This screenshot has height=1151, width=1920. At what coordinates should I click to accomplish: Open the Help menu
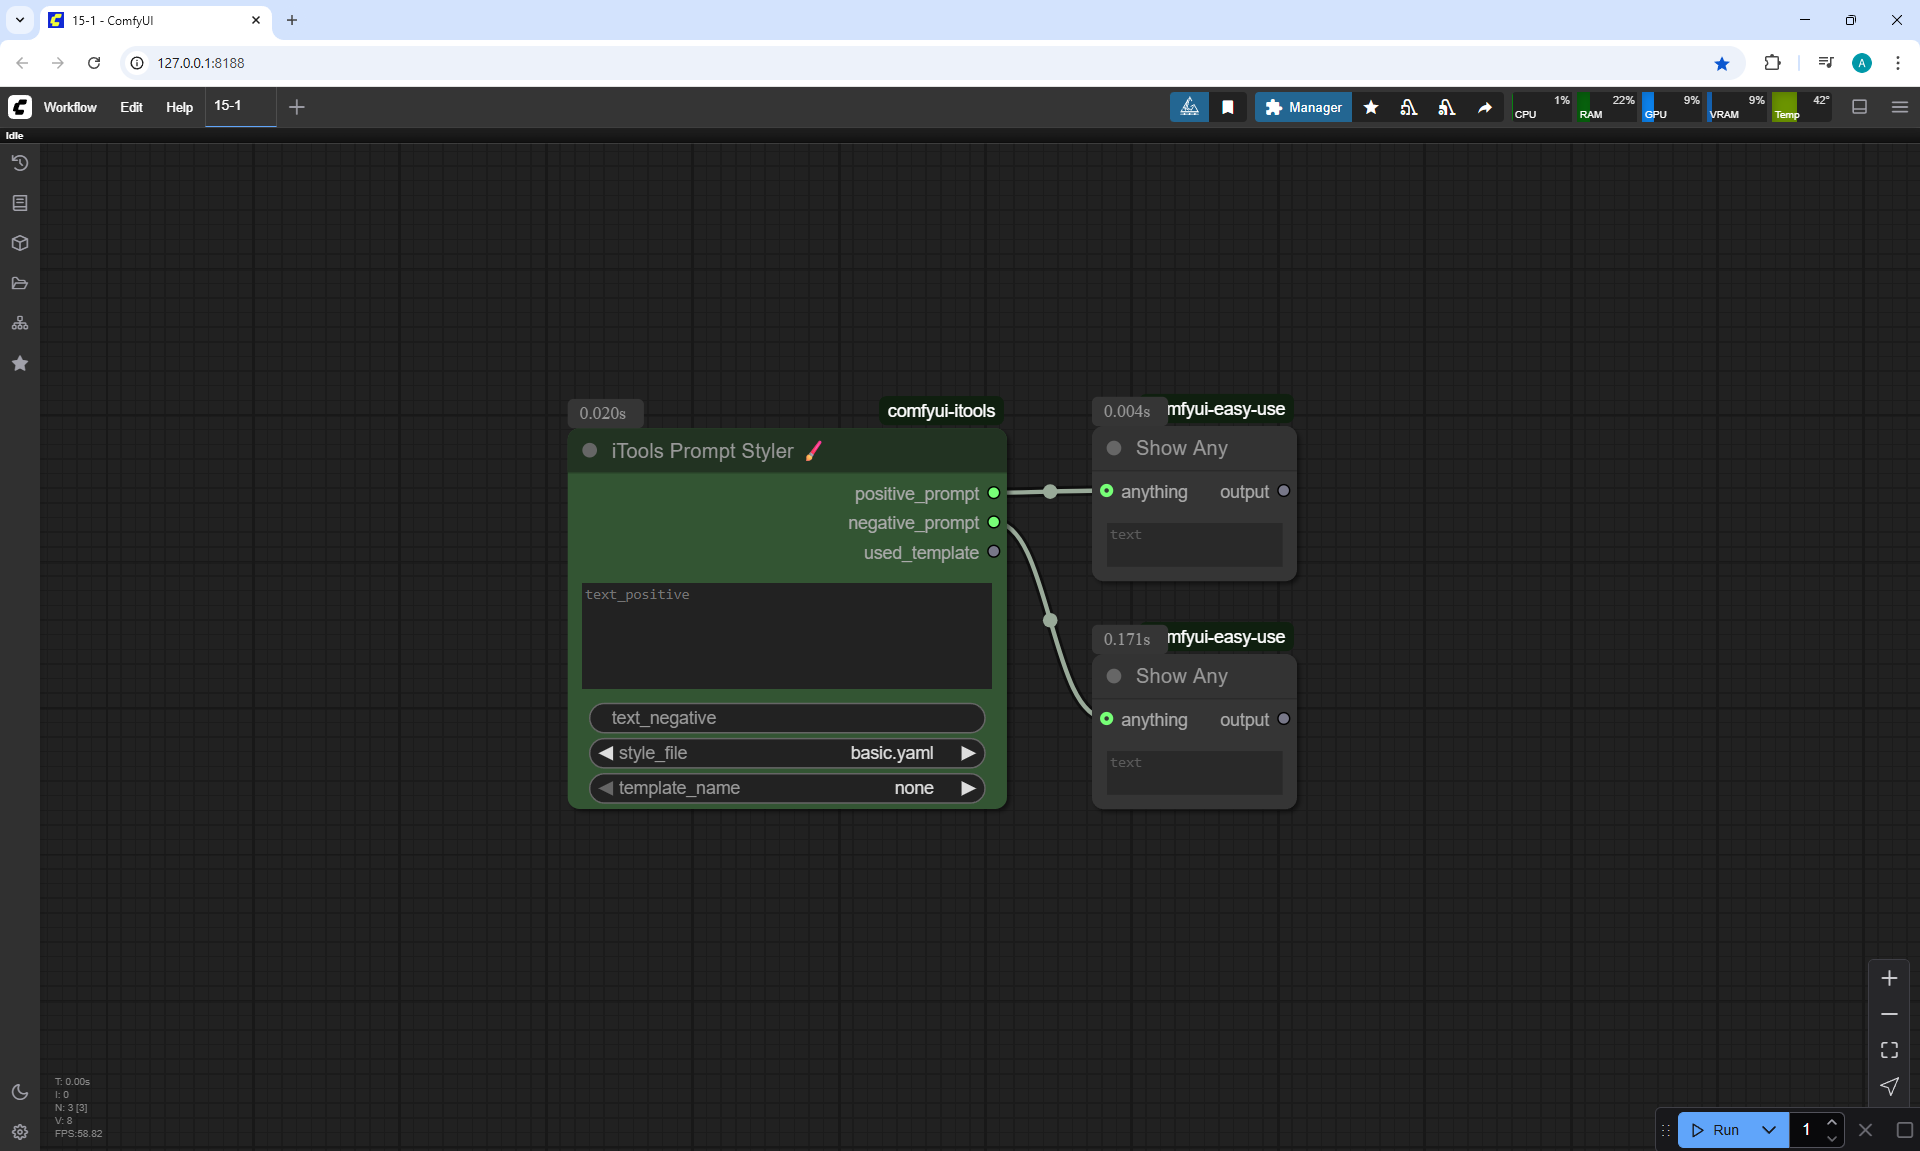pyautogui.click(x=179, y=107)
